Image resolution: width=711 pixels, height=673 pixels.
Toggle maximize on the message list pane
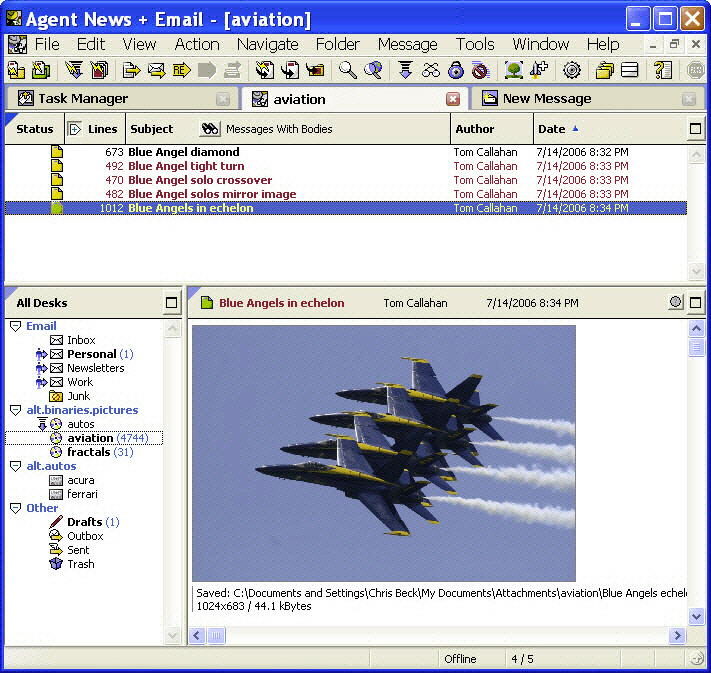[x=696, y=129]
